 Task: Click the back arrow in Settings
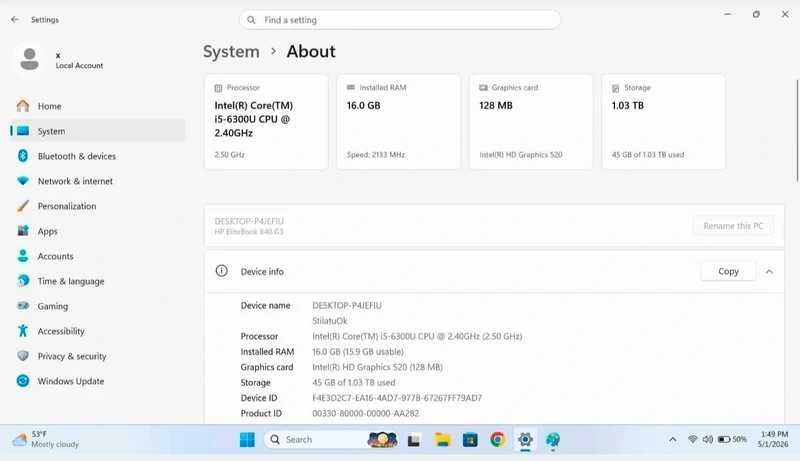15,19
